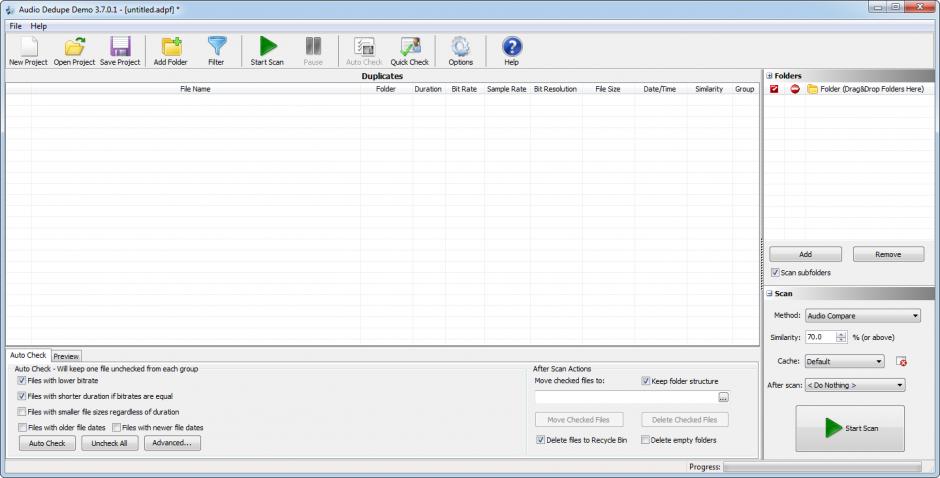Viewport: 940px width, 478px height.
Task: Sort by the Sample Rate column header
Action: 507,89
